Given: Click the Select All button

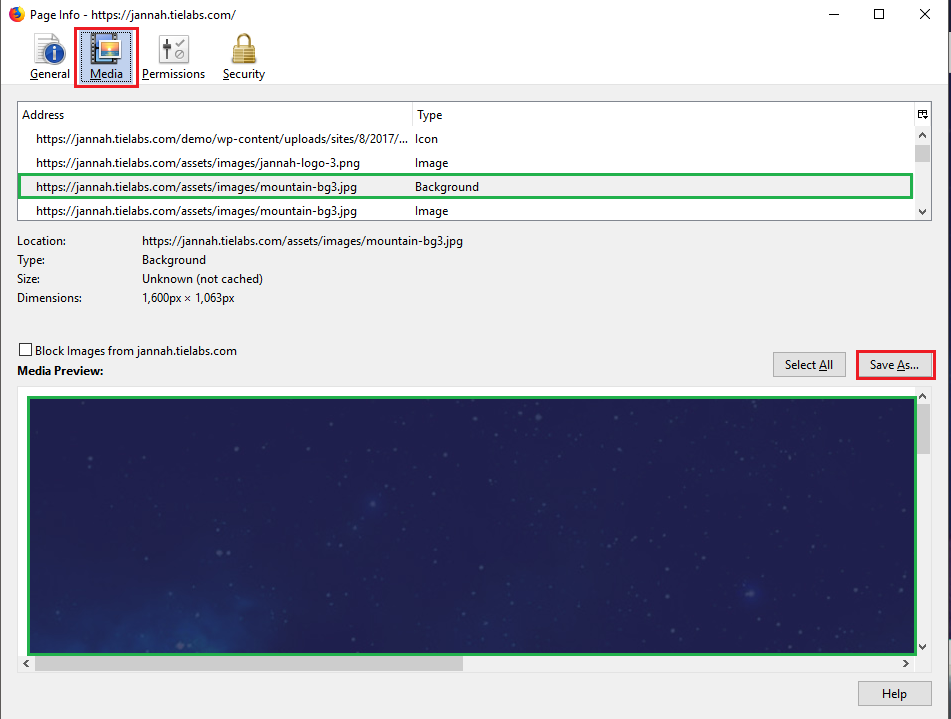Looking at the screenshot, I should coord(809,365).
